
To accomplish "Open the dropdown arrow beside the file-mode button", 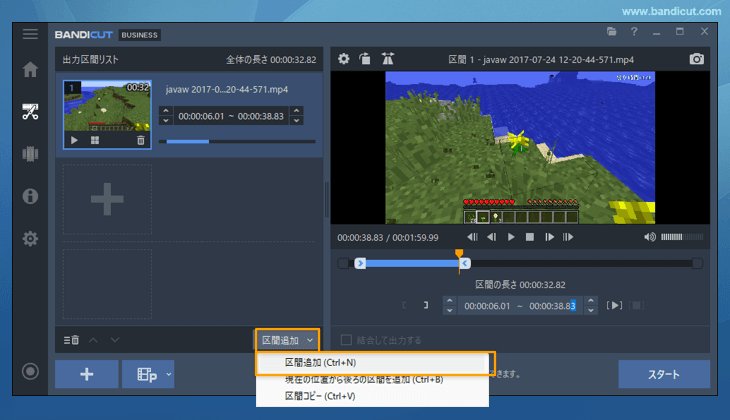I will 169,374.
